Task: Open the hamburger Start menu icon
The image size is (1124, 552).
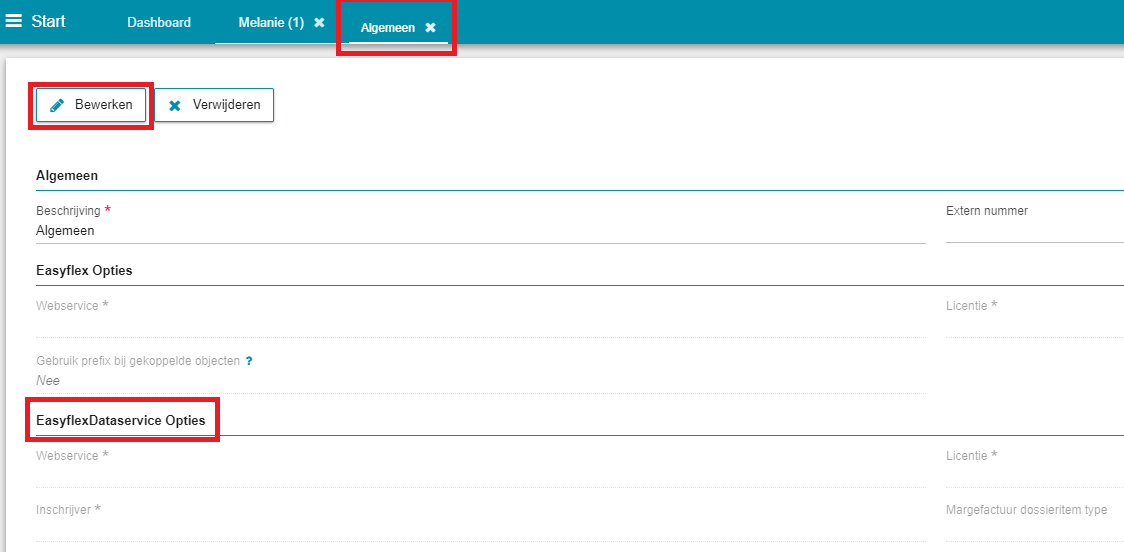Action: tap(14, 21)
